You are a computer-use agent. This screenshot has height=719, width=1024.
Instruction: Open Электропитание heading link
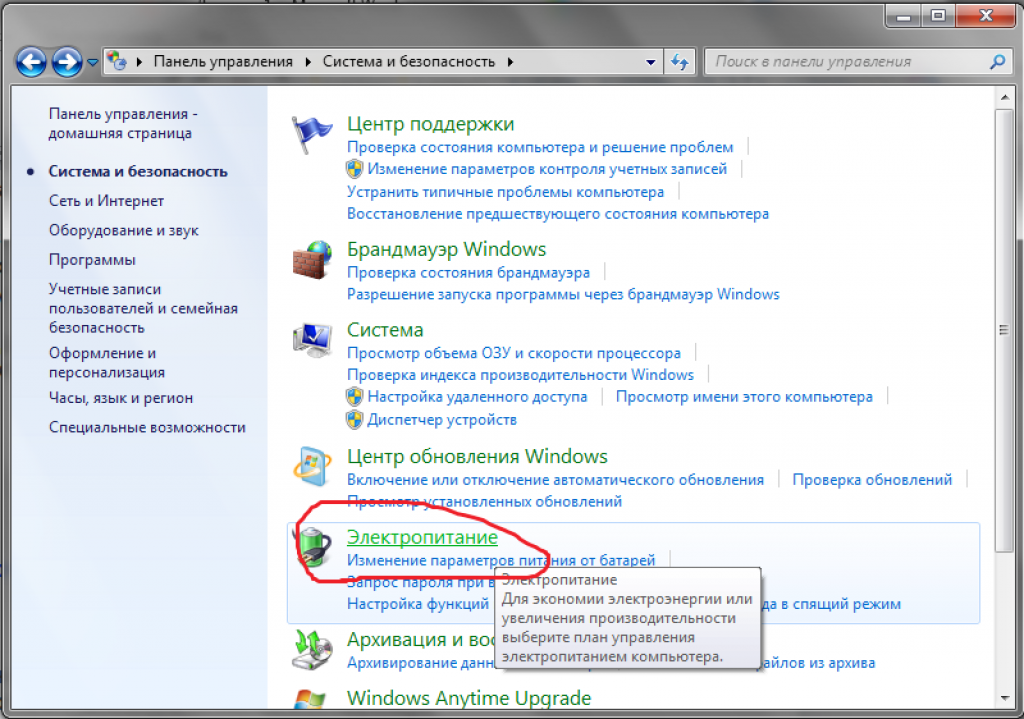422,537
